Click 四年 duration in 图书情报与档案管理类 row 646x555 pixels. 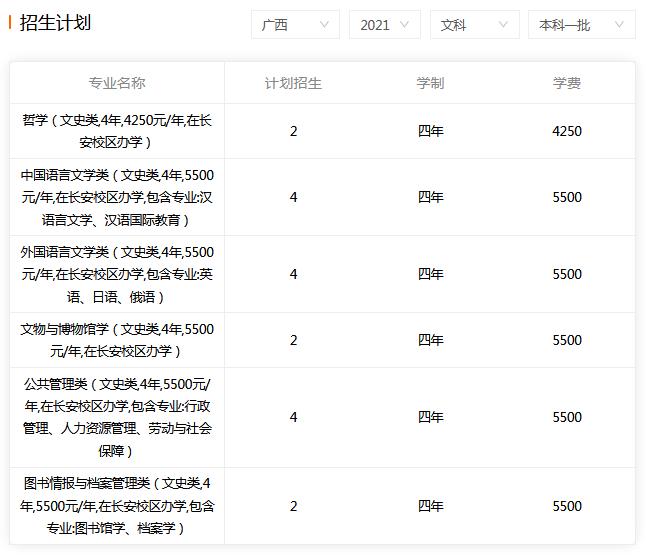point(431,506)
